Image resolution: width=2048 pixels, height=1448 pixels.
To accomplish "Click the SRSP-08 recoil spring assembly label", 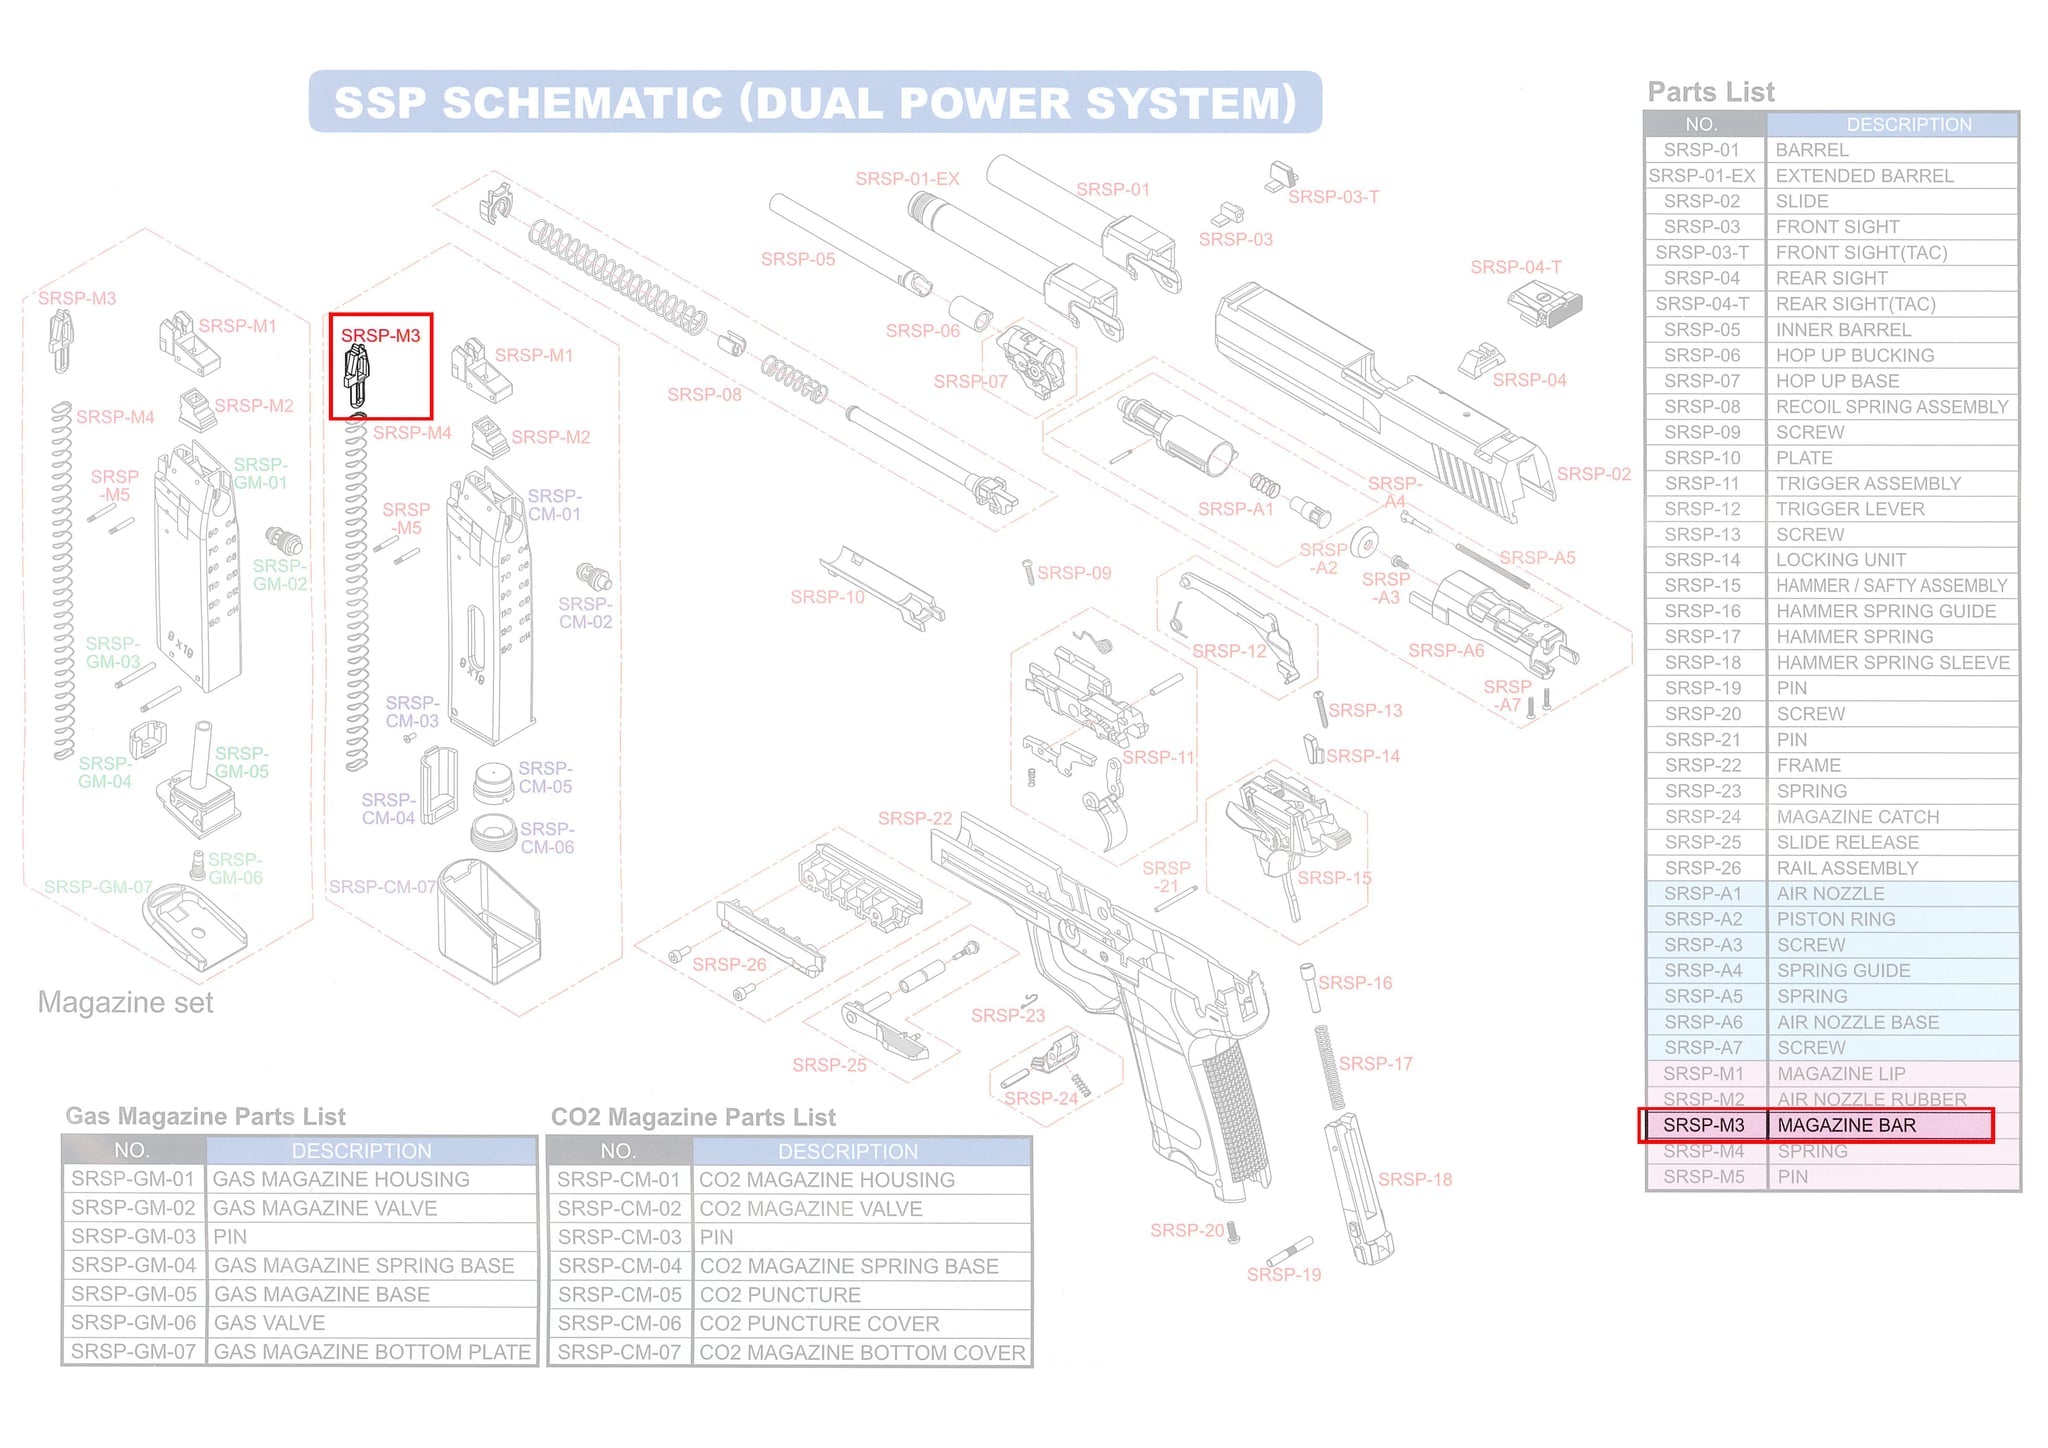I will 704,394.
